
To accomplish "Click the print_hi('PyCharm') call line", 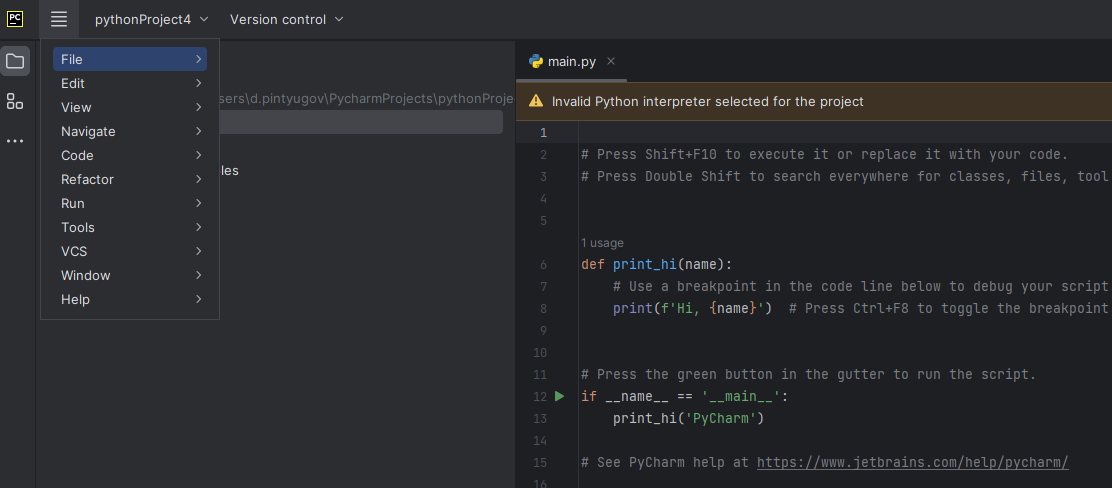I will pyautogui.click(x=688, y=418).
